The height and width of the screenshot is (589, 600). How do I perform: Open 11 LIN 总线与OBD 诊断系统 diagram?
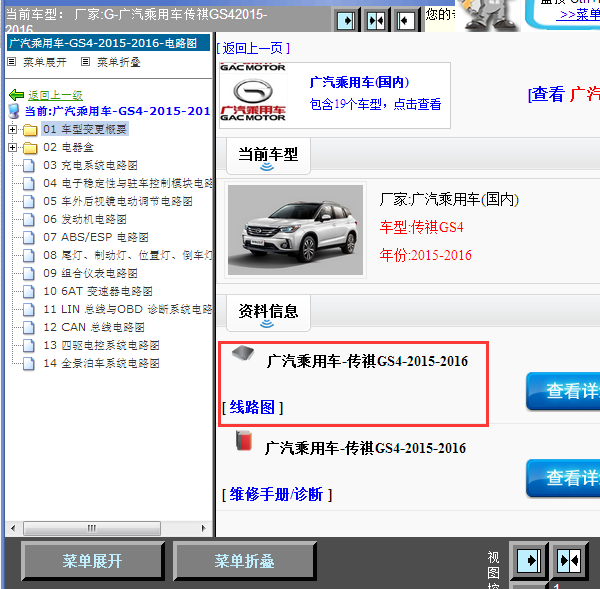tap(128, 309)
